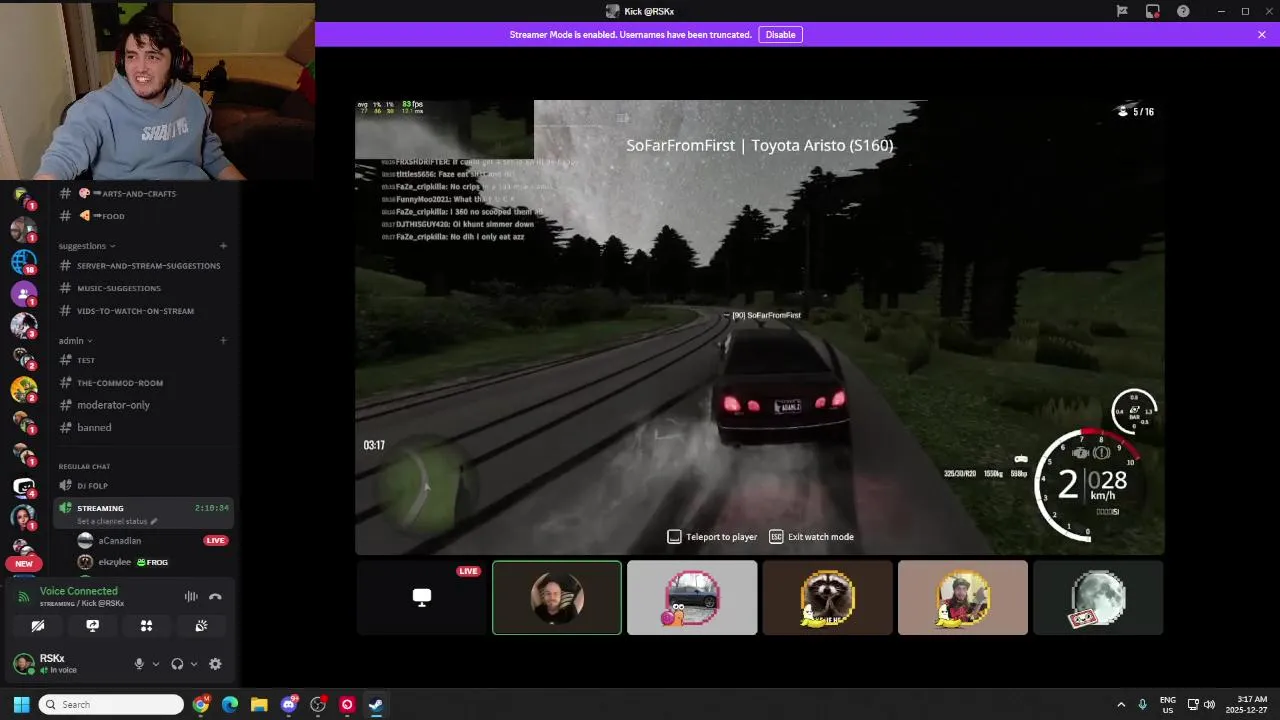The width and height of the screenshot is (1280, 720).
Task: Start an activity from voice panel
Action: pos(146,625)
